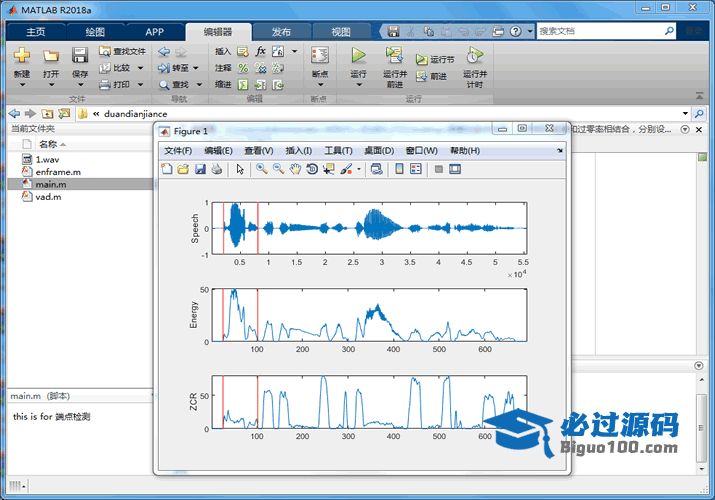Click the dock figure arrow at right of the figure menu bar
Image resolution: width=715 pixels, height=500 pixels.
(x=560, y=150)
